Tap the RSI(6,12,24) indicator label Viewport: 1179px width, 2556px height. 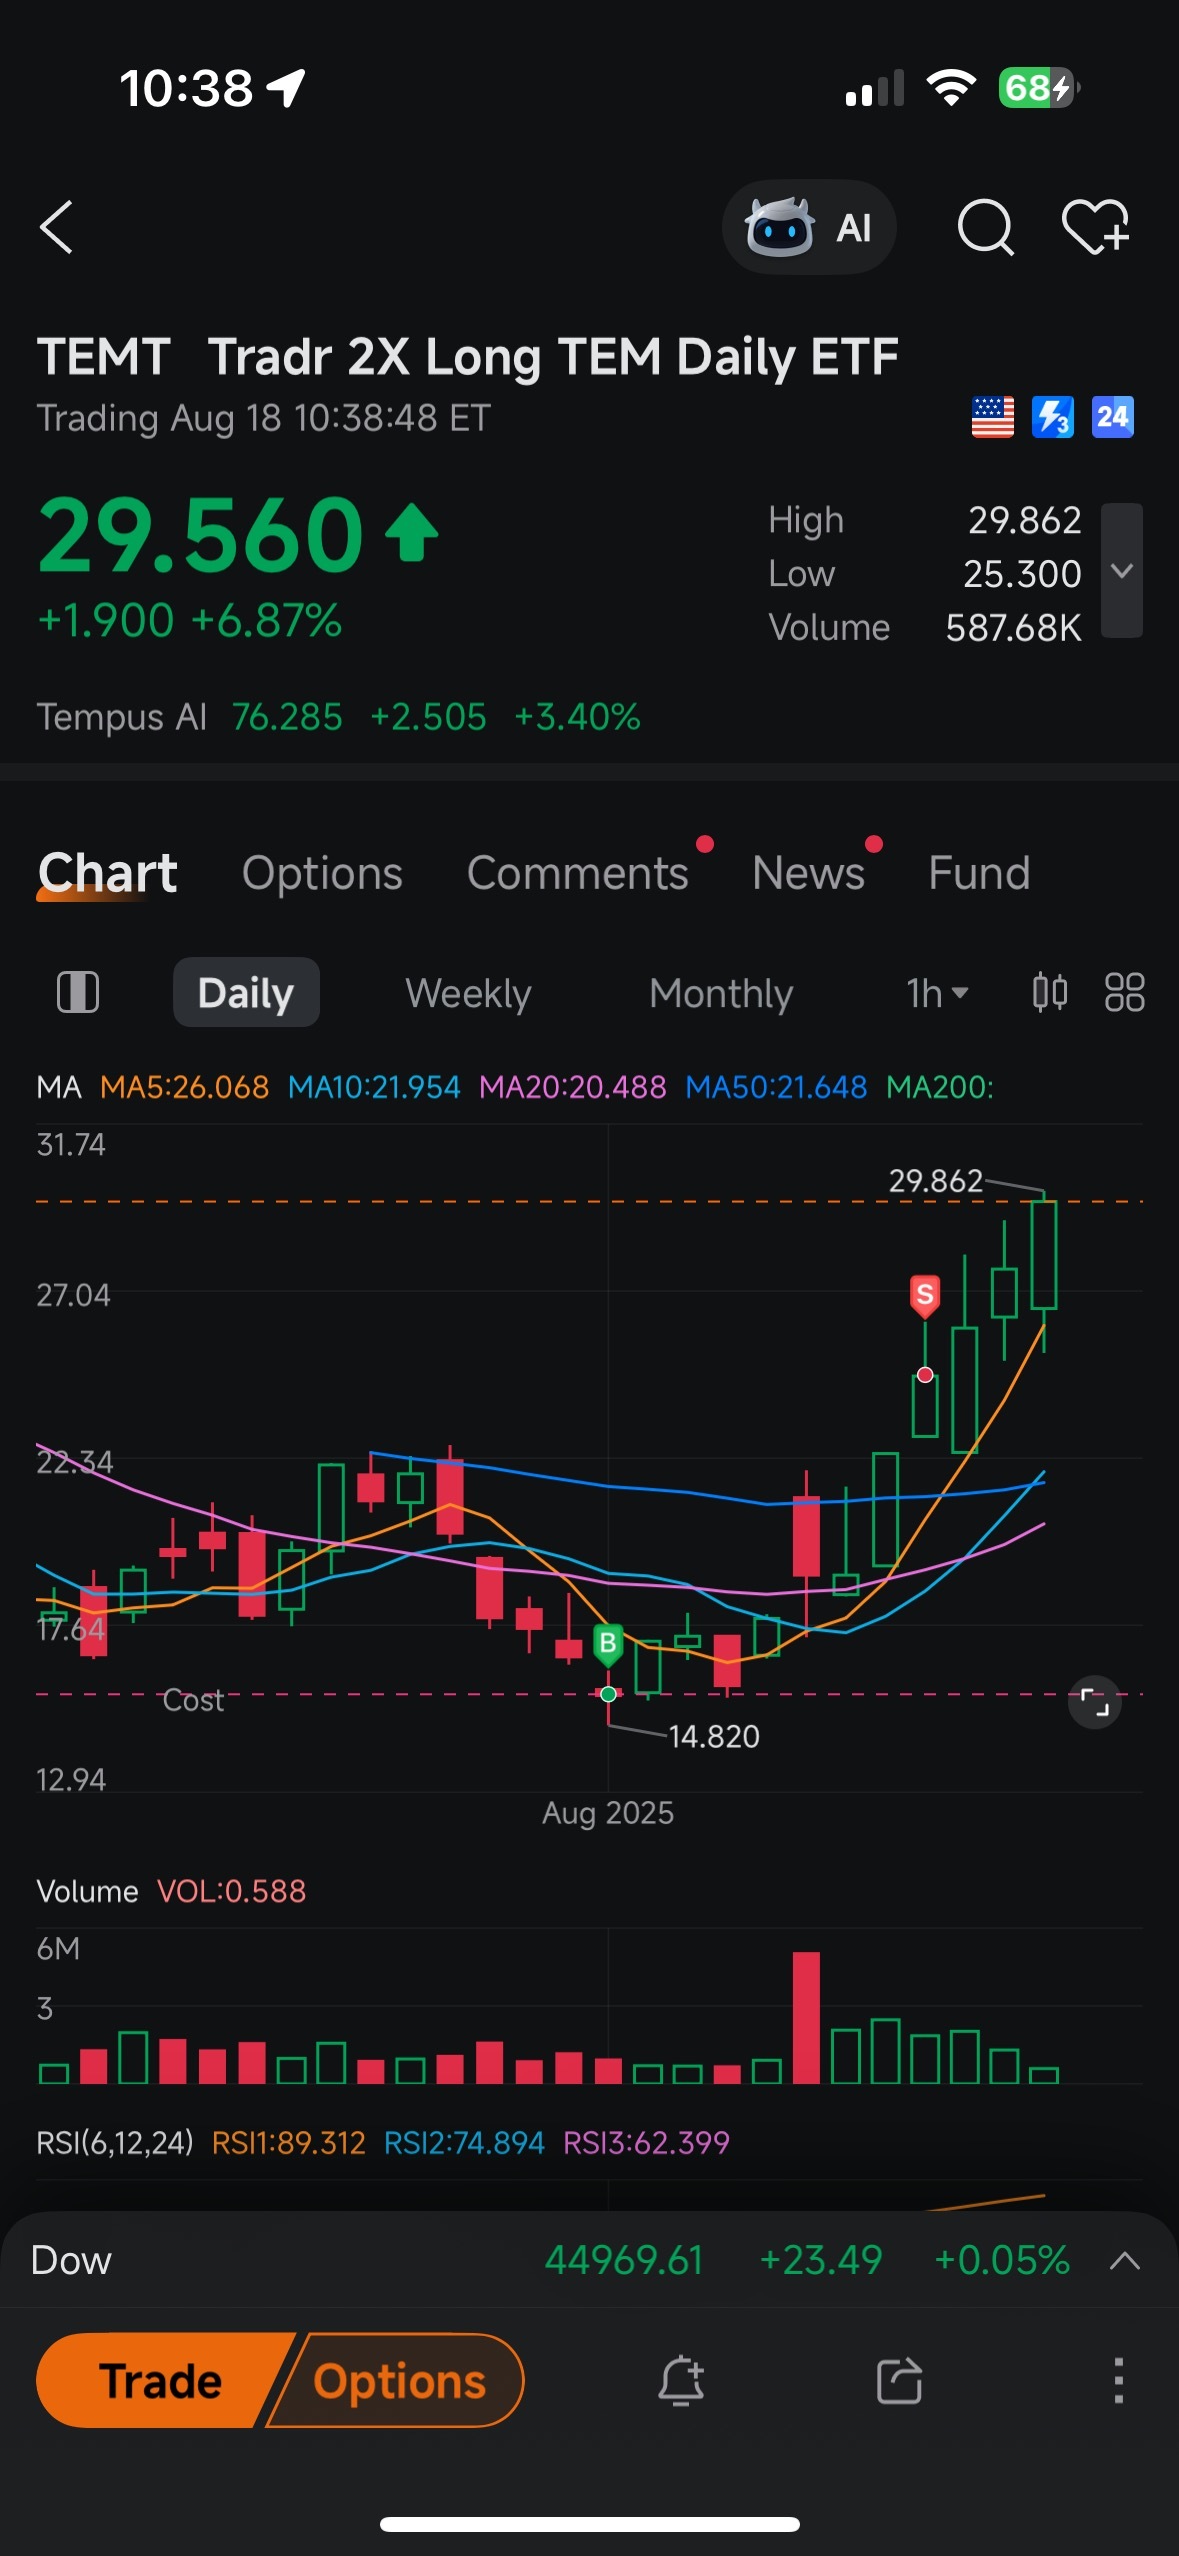point(114,2143)
